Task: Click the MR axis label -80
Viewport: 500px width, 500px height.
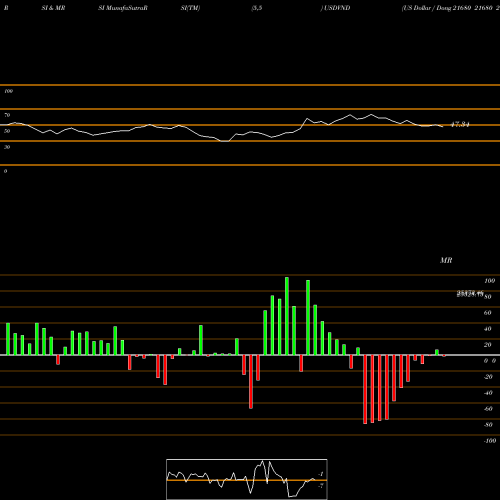Action: (488, 425)
